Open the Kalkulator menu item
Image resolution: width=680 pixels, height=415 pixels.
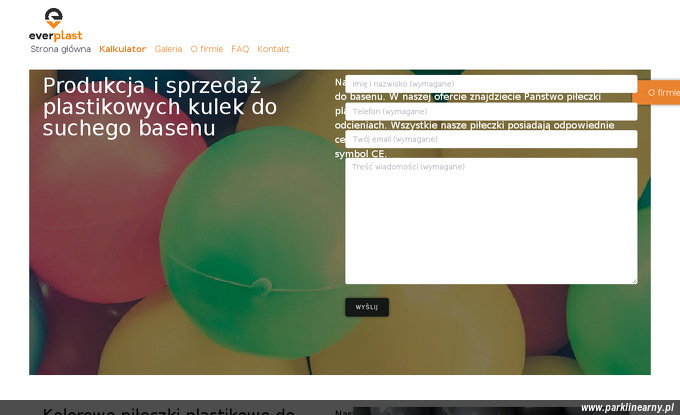123,49
